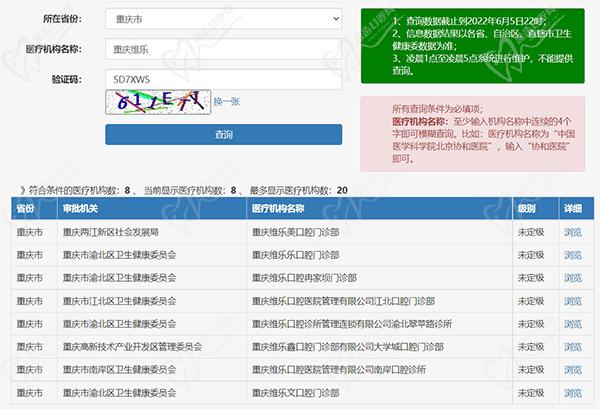This screenshot has height=409, width=600.
Task: Click the 省份 column header
Action: (34, 209)
